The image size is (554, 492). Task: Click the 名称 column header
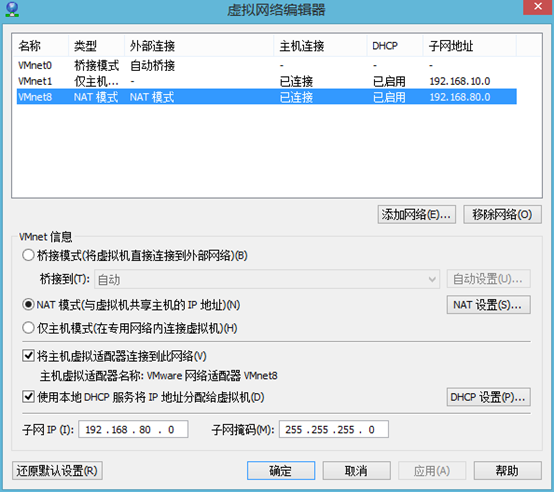(40, 46)
